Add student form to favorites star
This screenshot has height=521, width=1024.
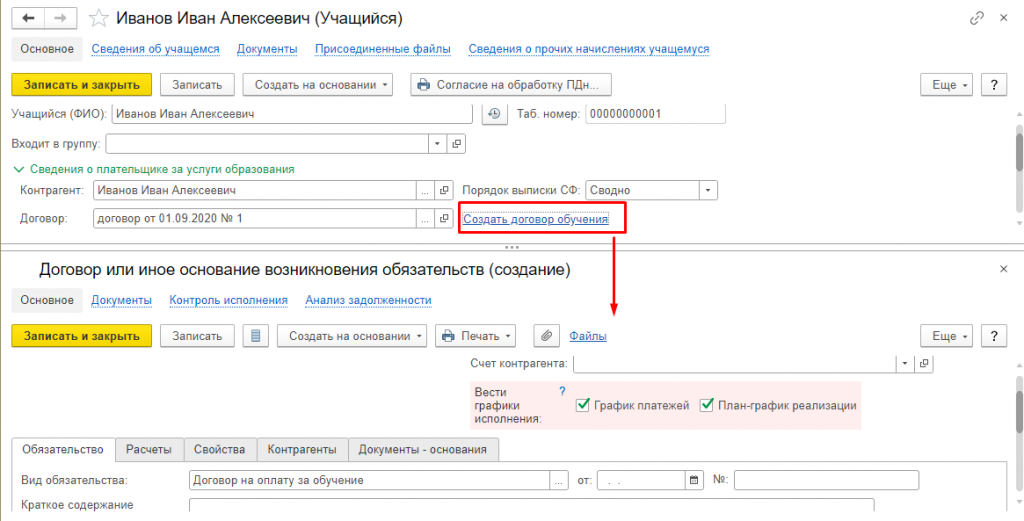tap(98, 18)
